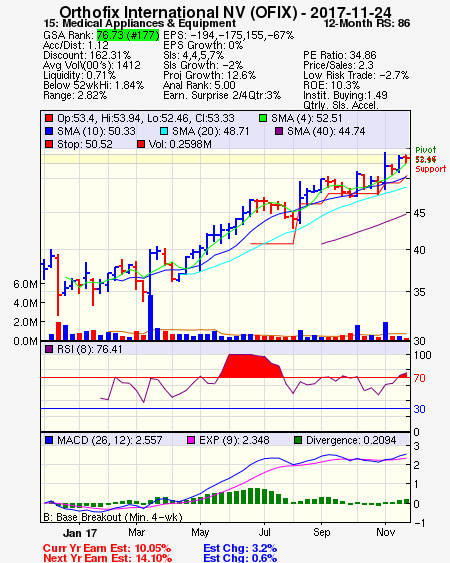Click the ROE: 10.3% text
The image size is (450, 563).
[x=331, y=85]
